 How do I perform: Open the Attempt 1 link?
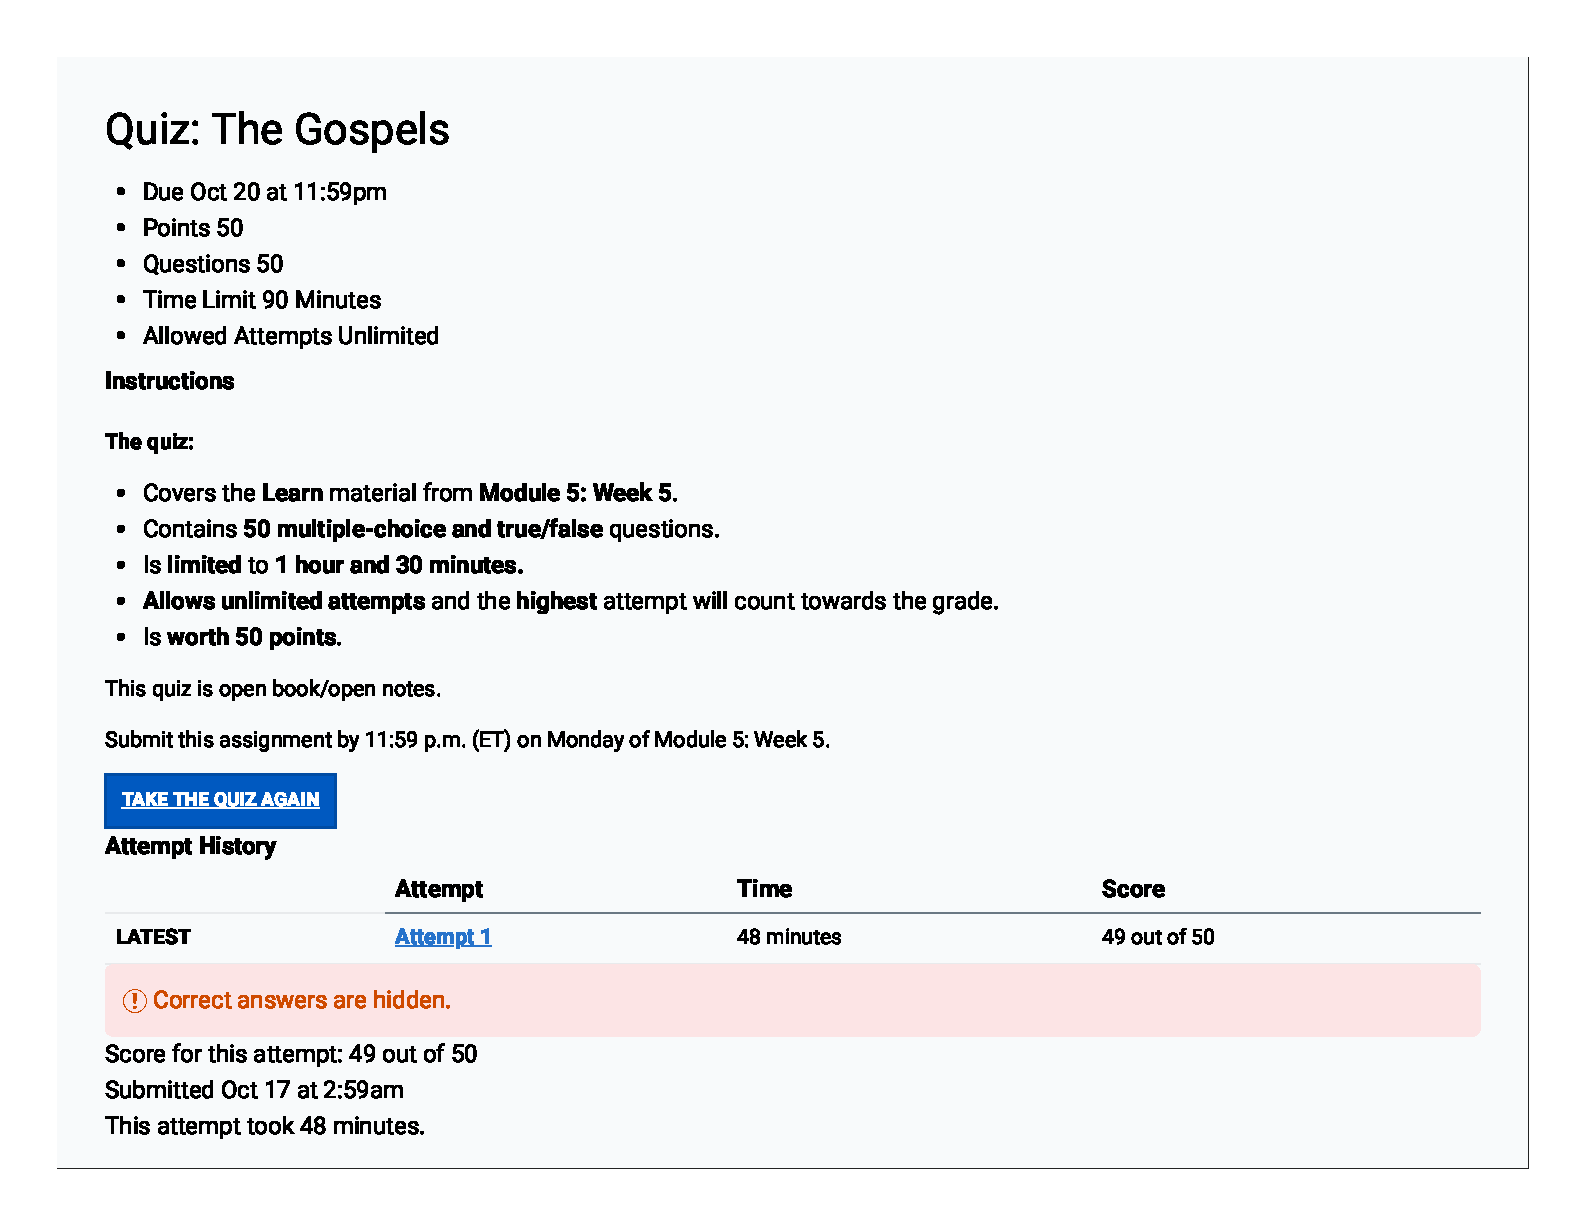click(x=443, y=937)
